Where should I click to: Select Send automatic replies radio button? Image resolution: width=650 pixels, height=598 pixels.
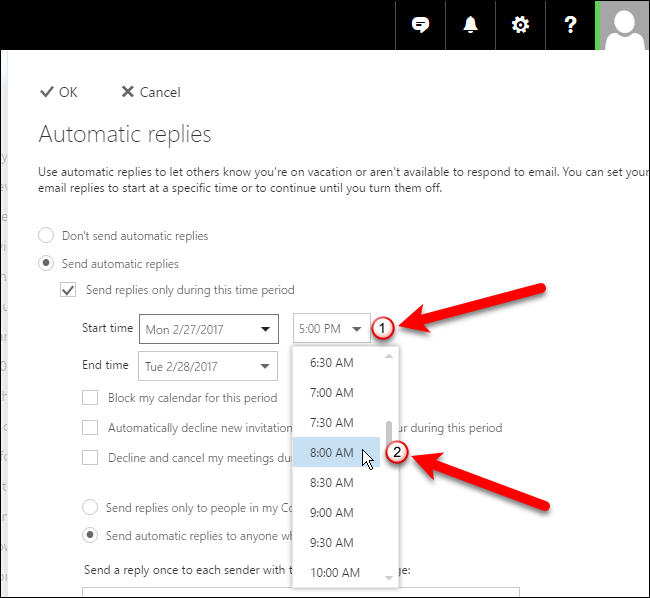pos(46,264)
